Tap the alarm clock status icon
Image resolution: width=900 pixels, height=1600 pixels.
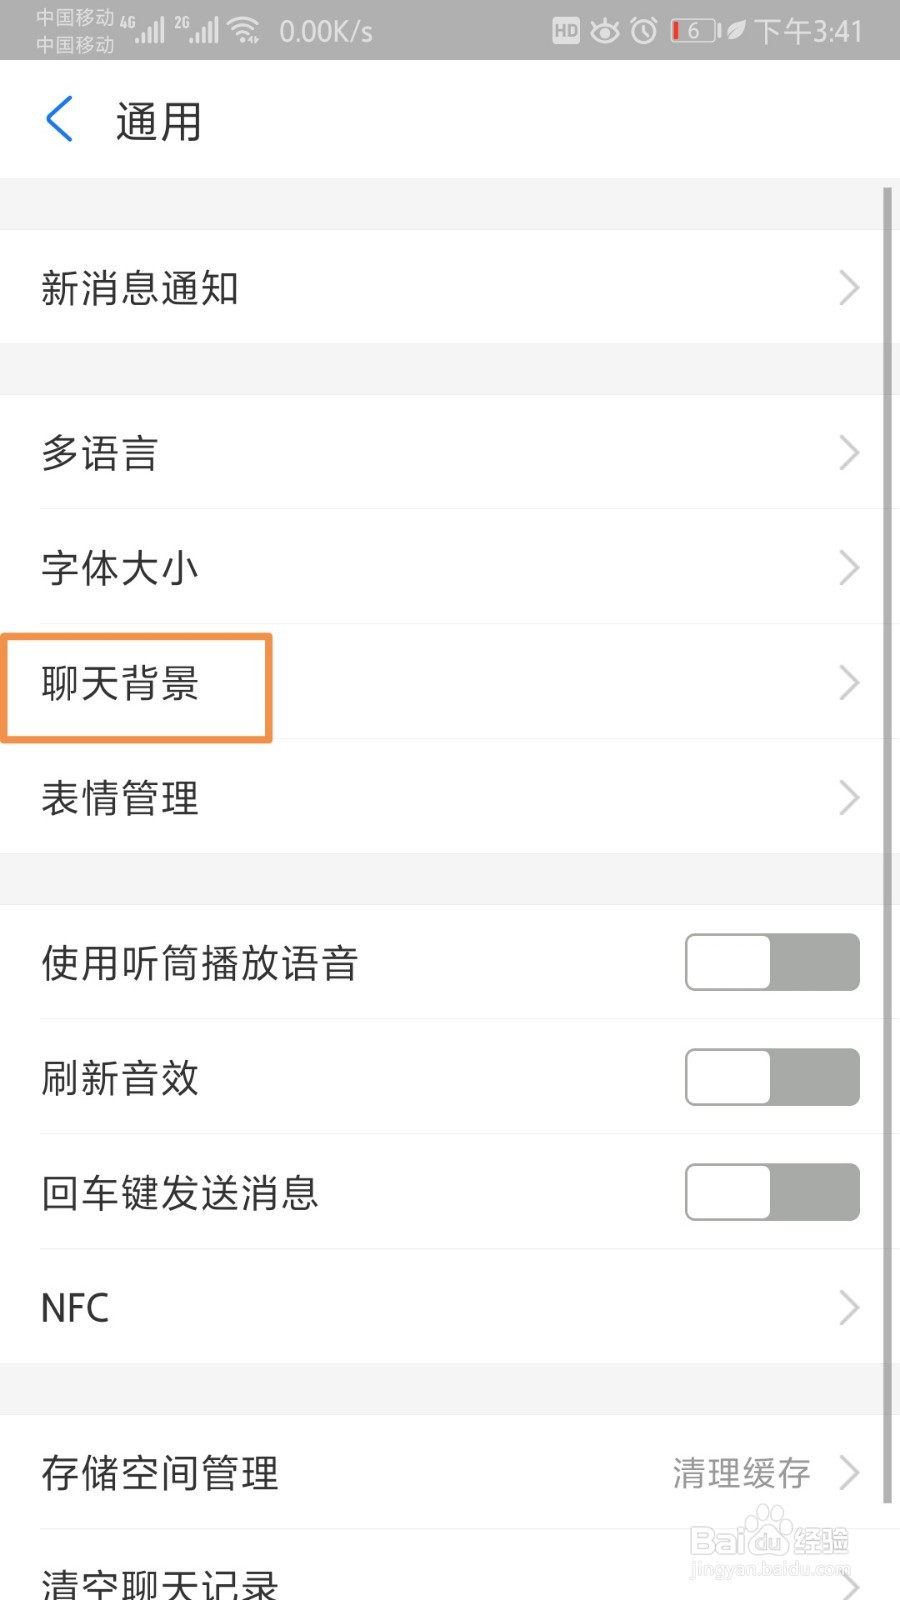click(644, 31)
